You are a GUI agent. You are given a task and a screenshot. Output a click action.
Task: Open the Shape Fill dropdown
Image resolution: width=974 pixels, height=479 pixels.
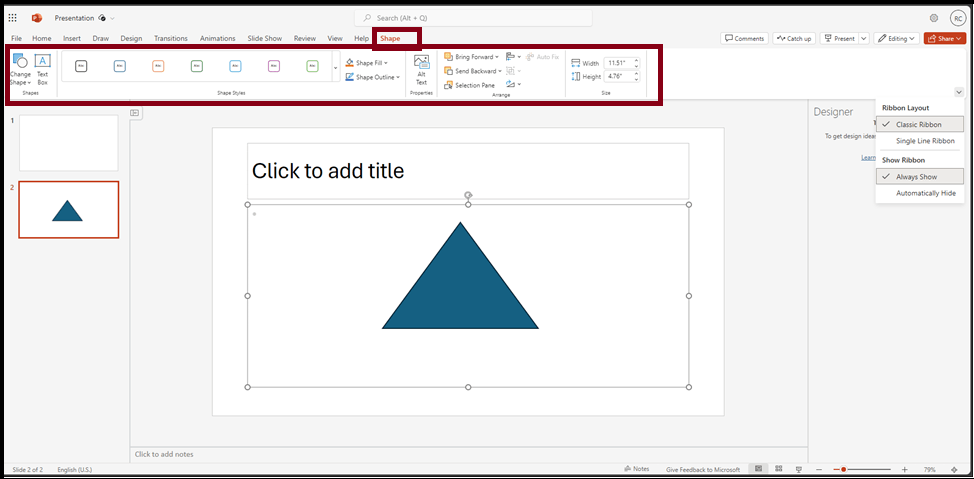point(366,63)
